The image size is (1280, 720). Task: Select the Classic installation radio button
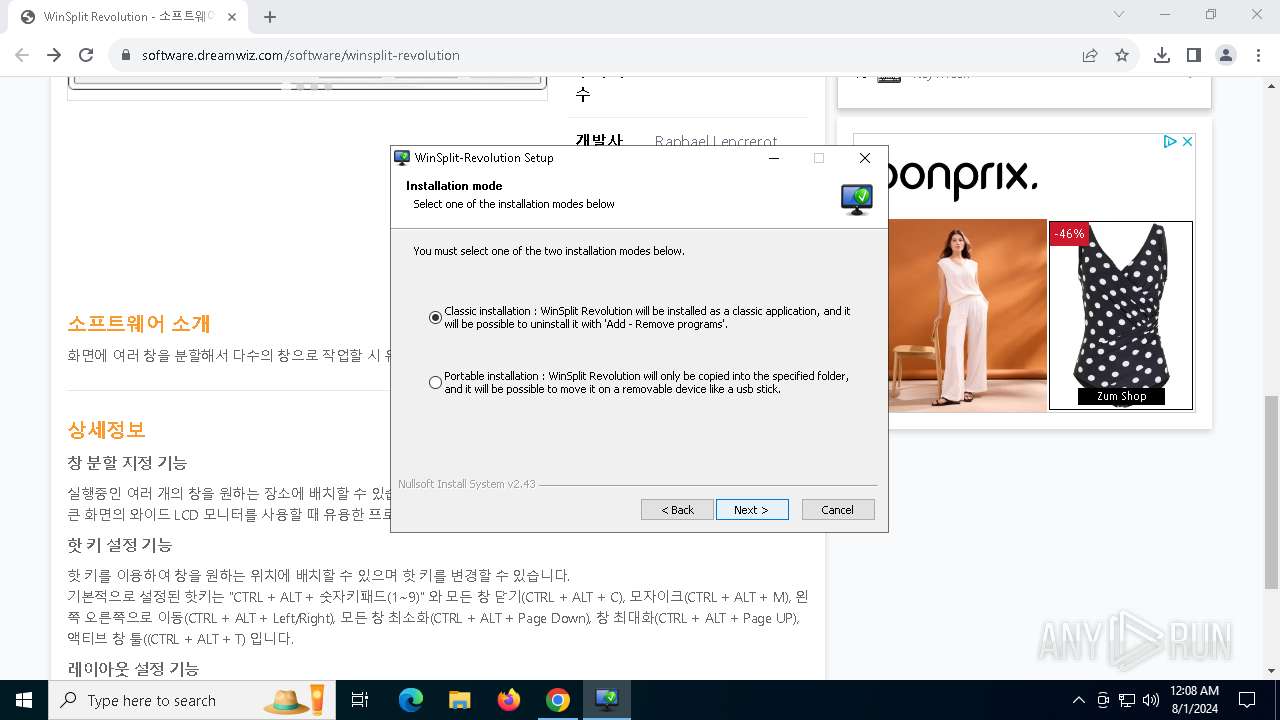(435, 318)
